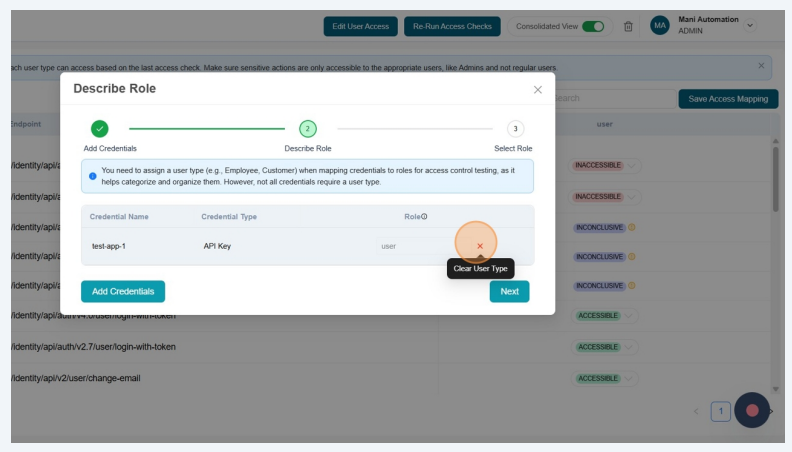Click the red record floating button
Screen dimensions: 792x452
pyautogui.click(x=752, y=410)
